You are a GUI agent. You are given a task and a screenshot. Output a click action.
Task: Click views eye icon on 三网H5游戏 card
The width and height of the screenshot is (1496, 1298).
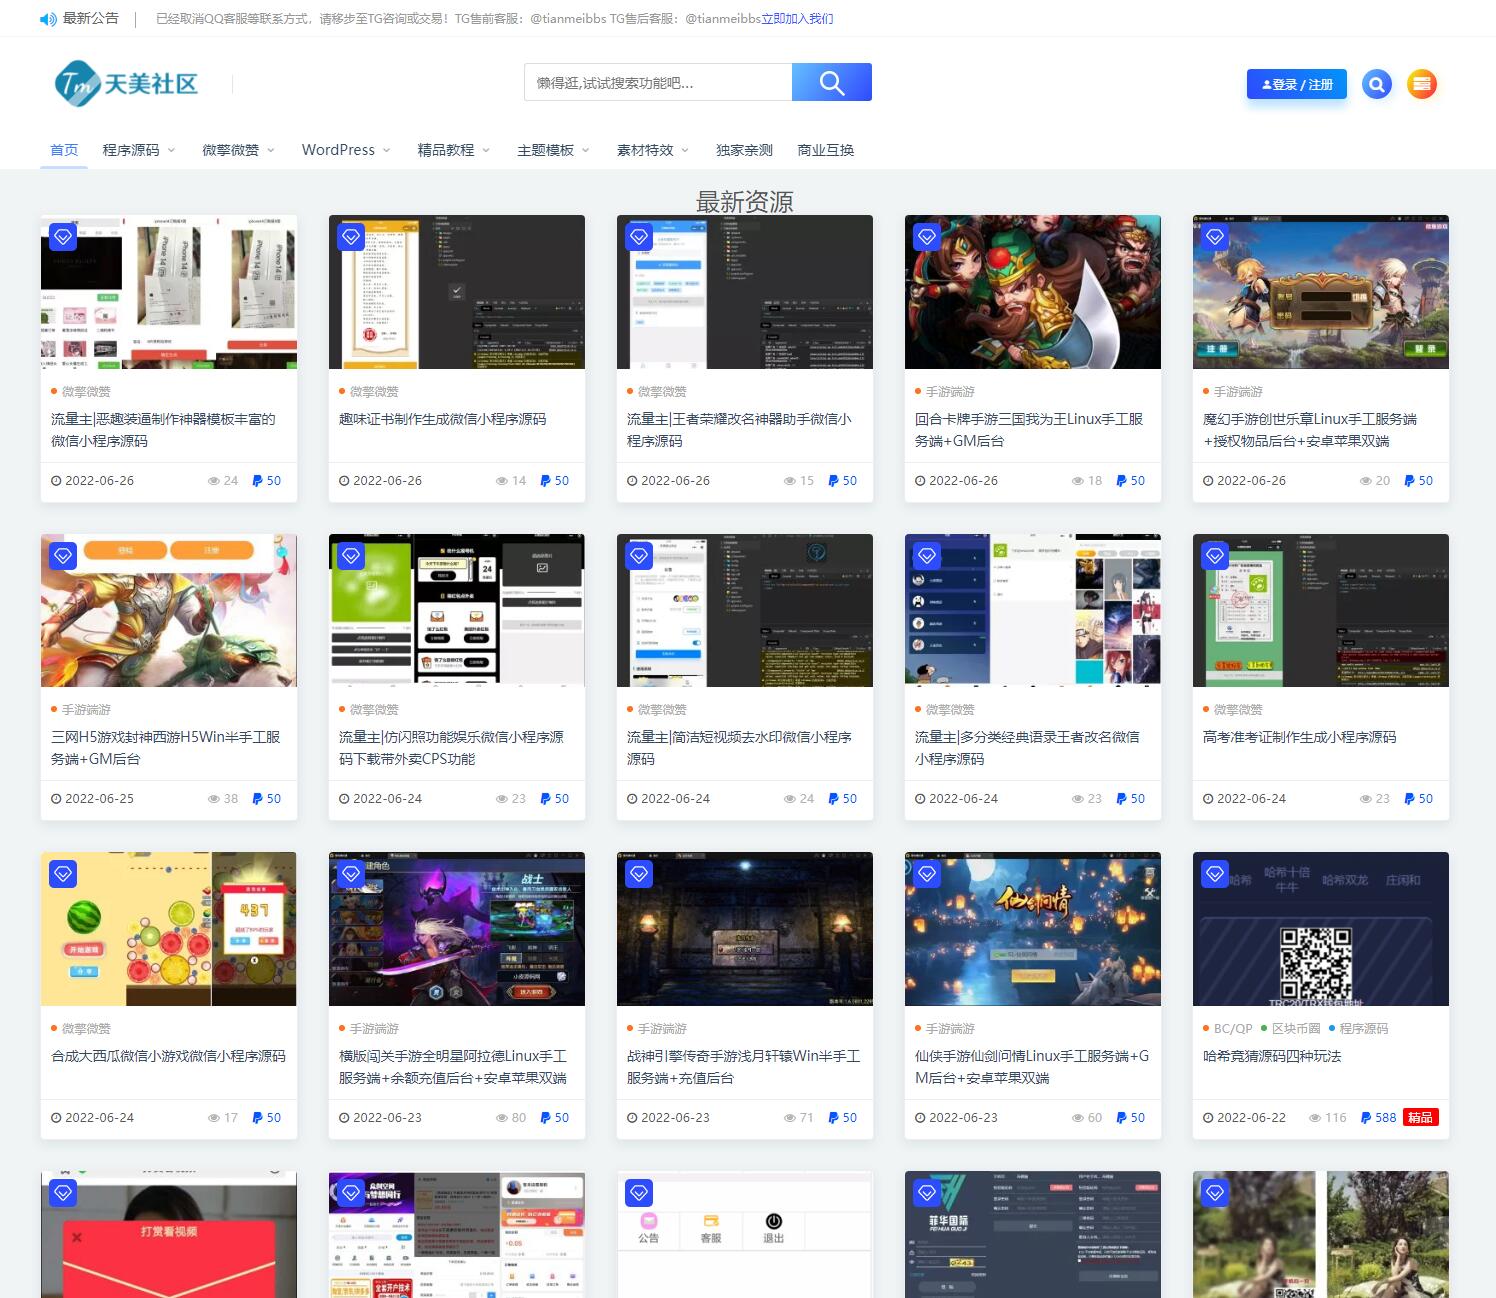tap(214, 799)
